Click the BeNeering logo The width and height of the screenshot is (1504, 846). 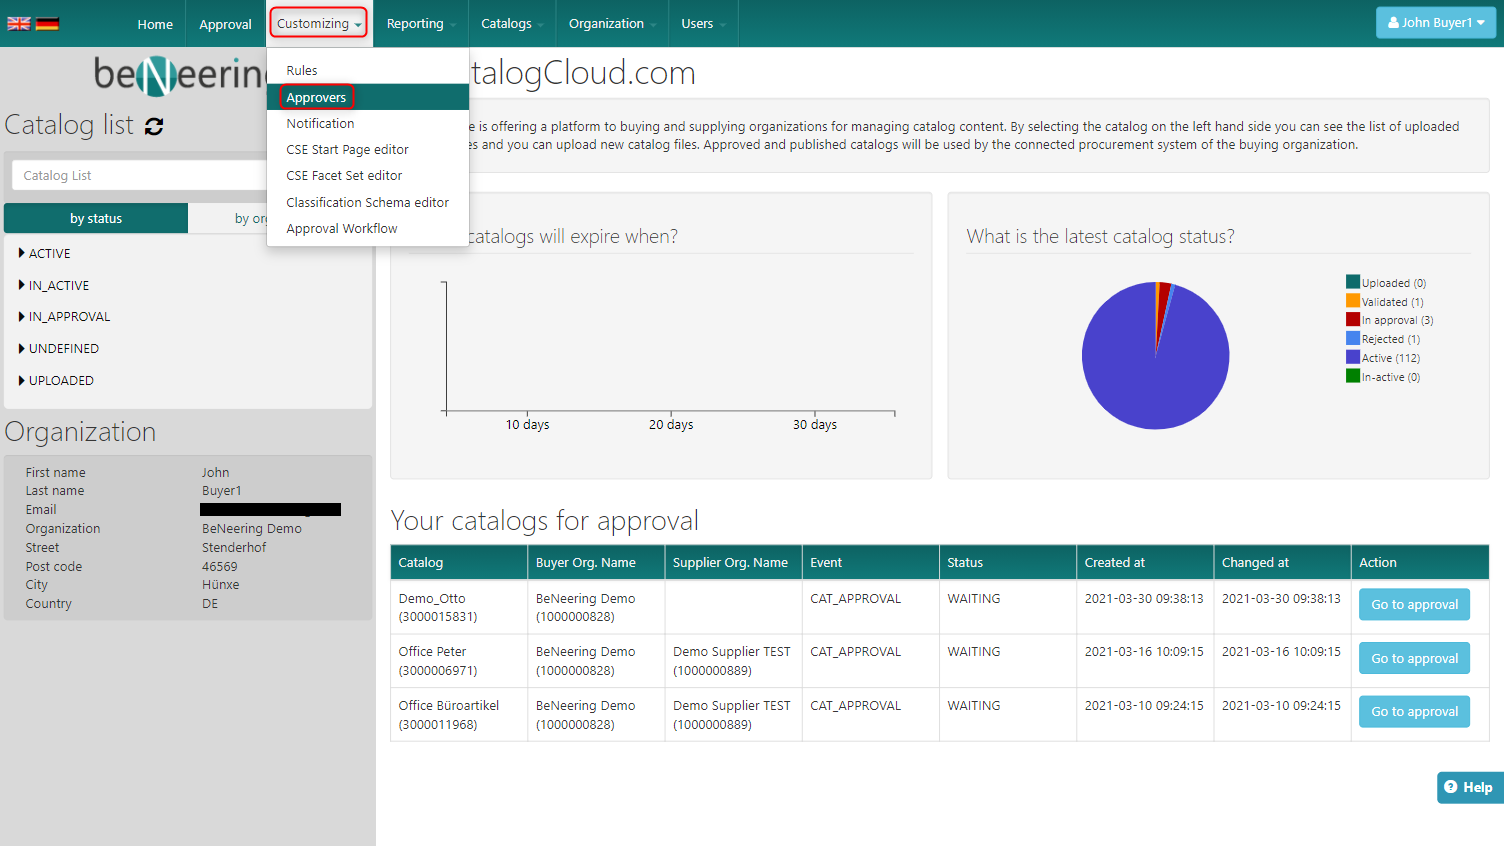(x=180, y=74)
